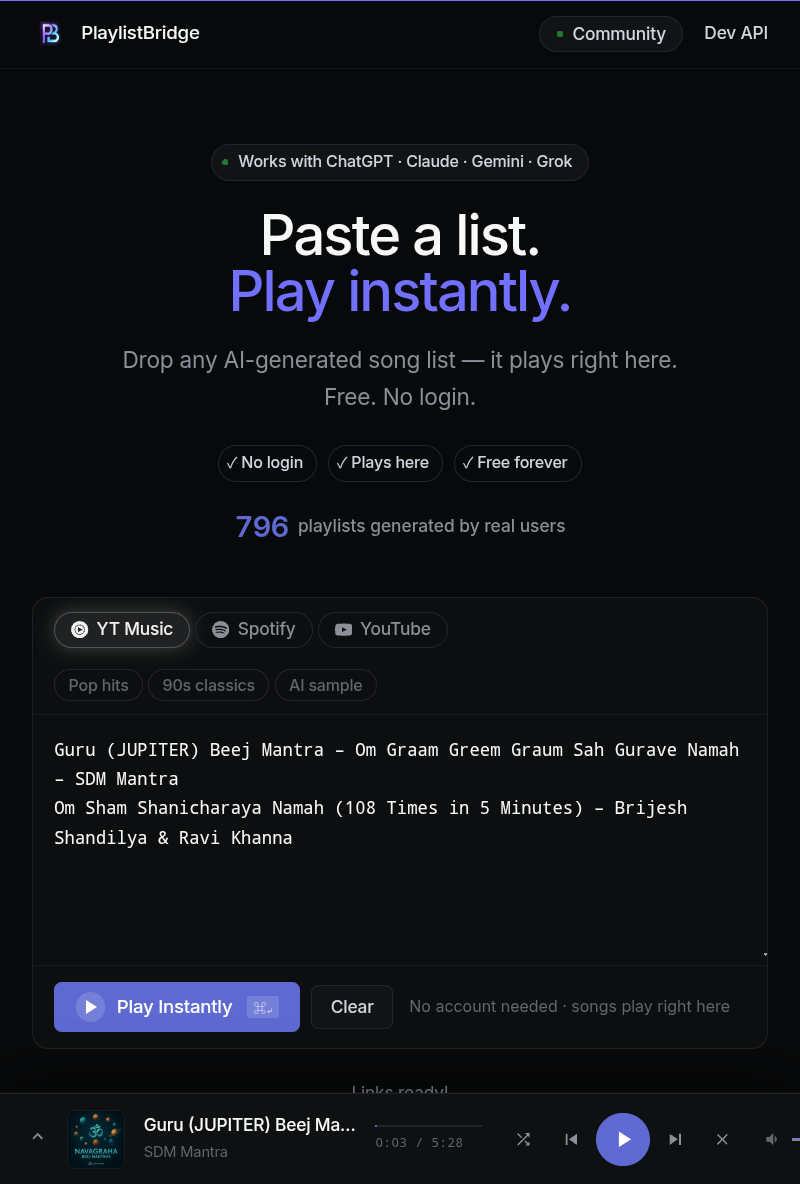The height and width of the screenshot is (1184, 800).
Task: Click the Works with ChatGPT badge
Action: 400,162
